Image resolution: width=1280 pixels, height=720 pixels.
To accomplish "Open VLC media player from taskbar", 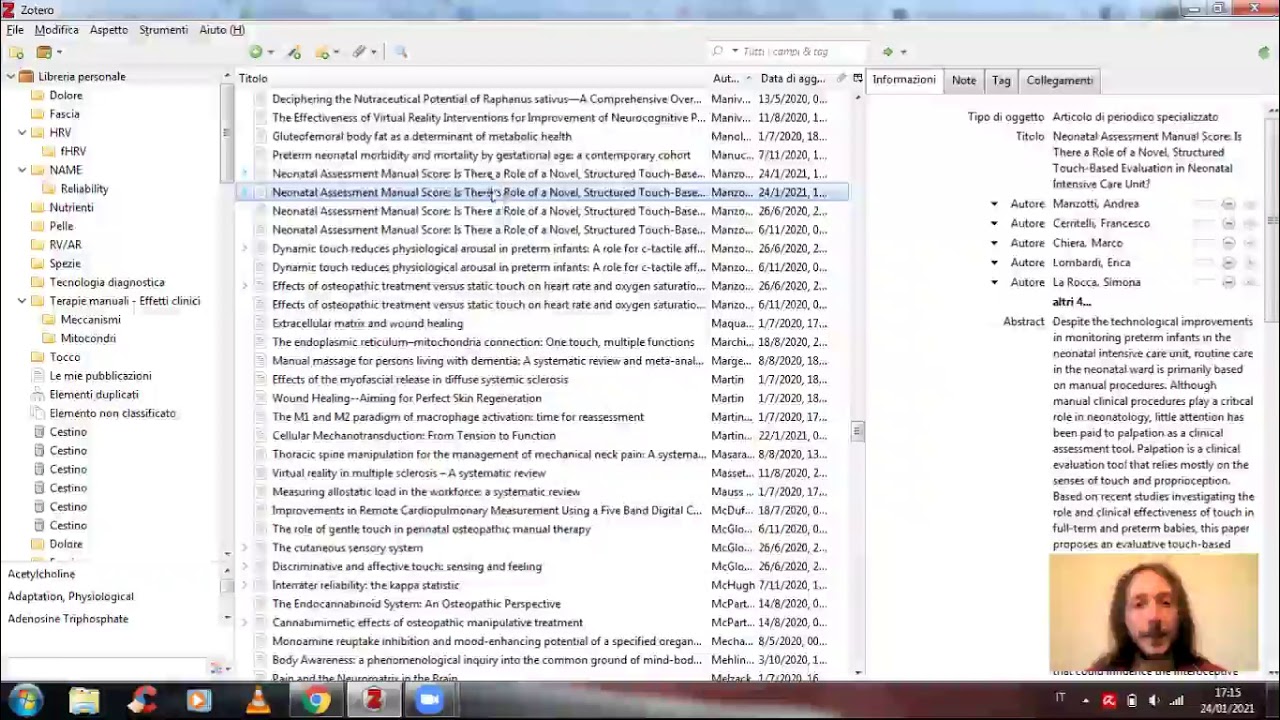I will click(x=258, y=701).
